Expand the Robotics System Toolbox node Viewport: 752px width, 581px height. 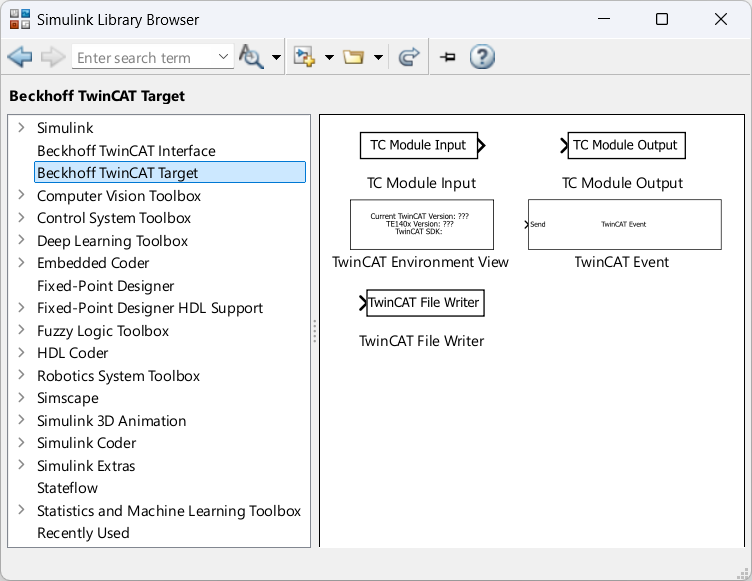click(x=21, y=375)
